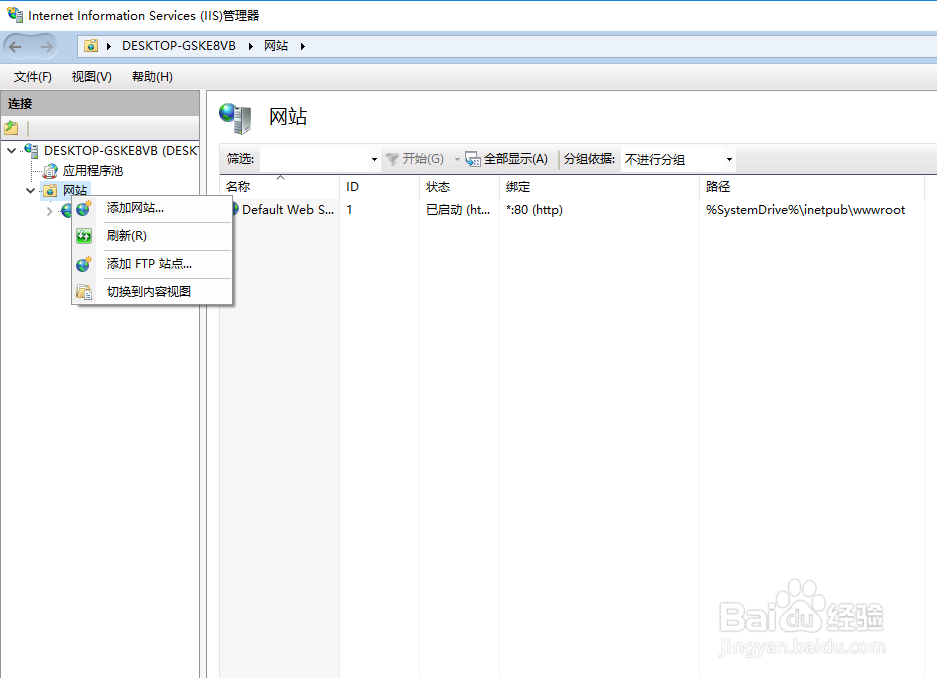Click the arrow before DESKTOP-GSKE8VB in breadcrumb
This screenshot has width=937, height=679.
(109, 46)
